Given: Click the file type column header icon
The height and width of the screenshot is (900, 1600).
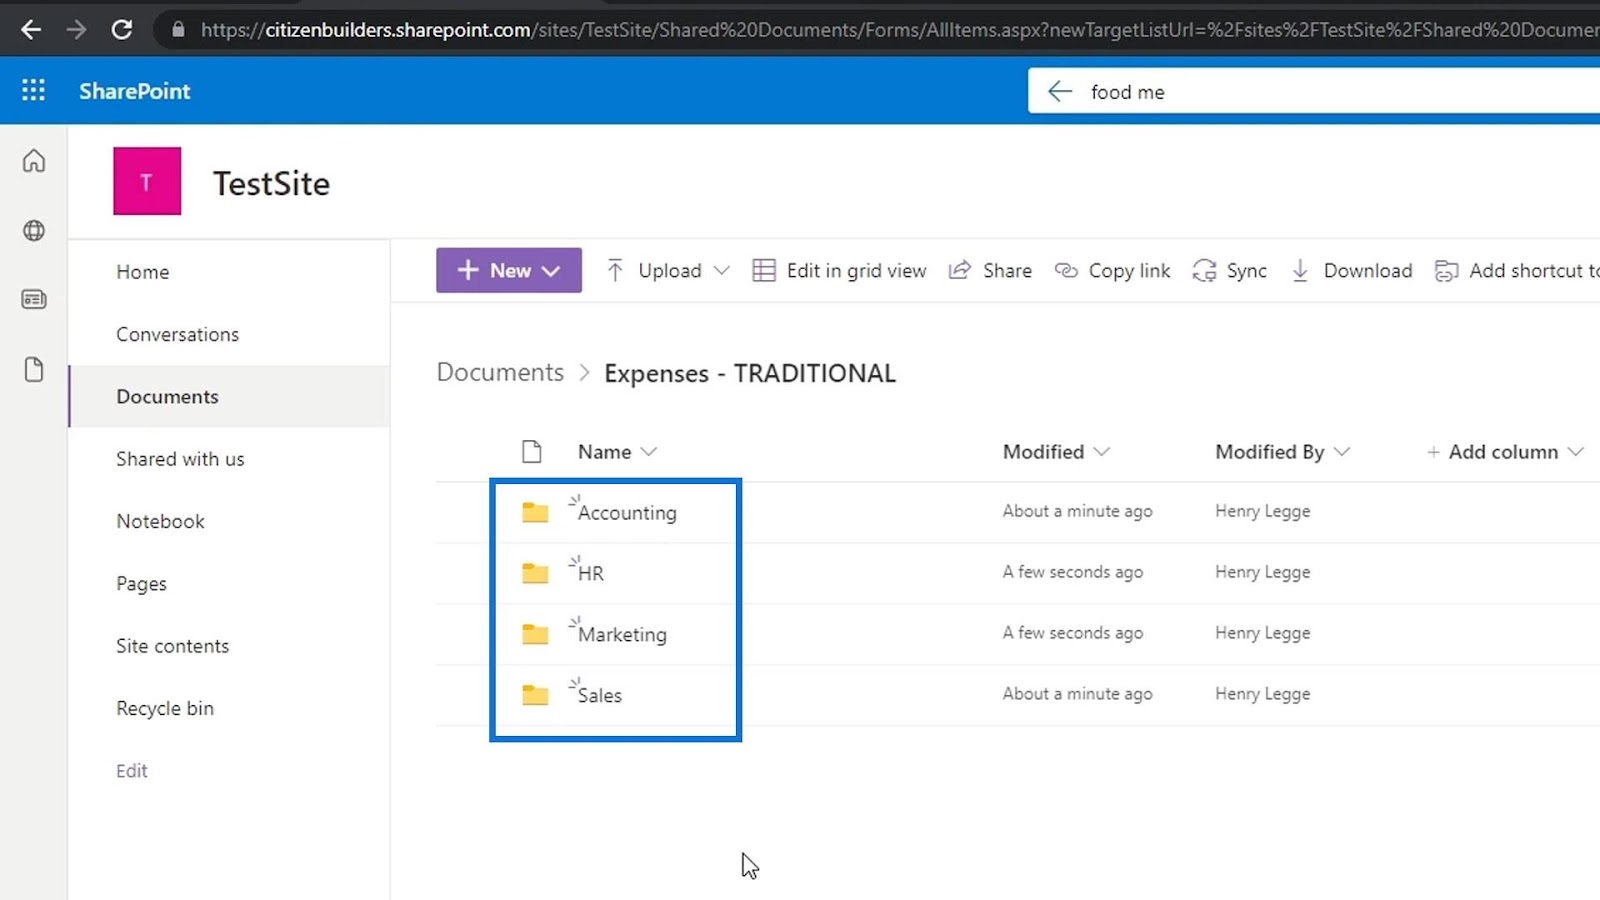Looking at the screenshot, I should (532, 452).
